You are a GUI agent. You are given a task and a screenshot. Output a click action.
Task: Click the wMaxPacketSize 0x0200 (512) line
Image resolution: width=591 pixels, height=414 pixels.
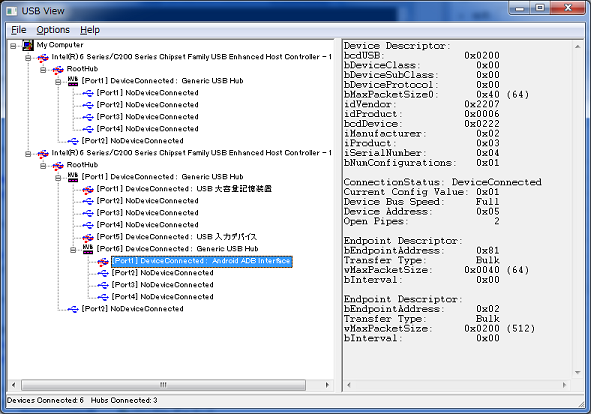(439, 328)
